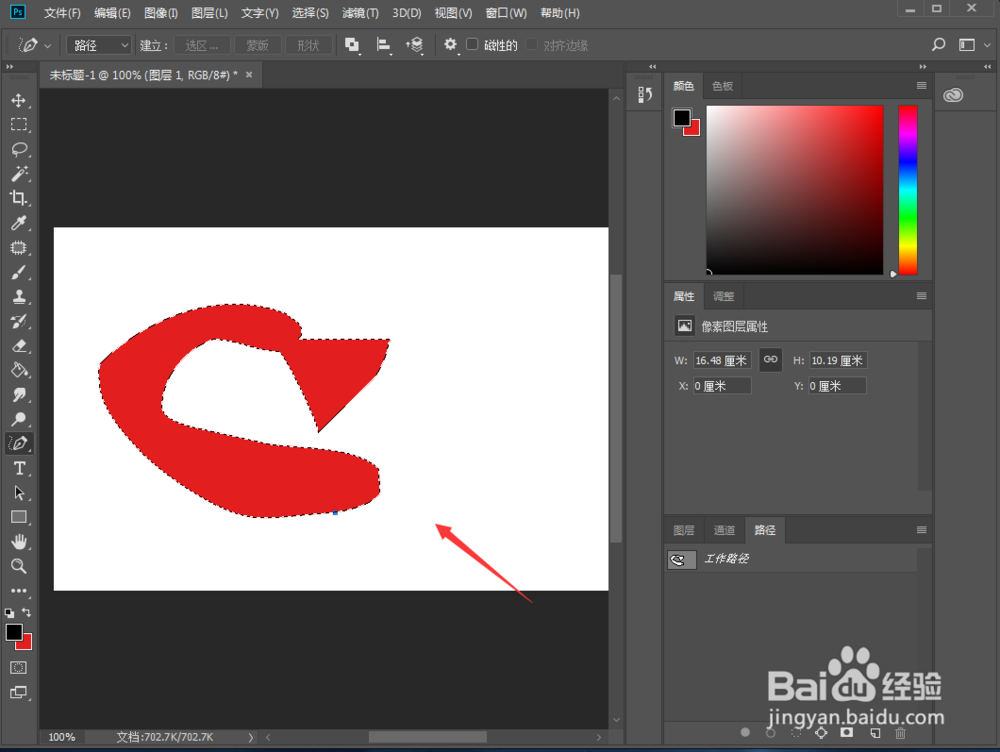
Task: Open the tool mode dropdown set to 路径
Action: point(99,45)
